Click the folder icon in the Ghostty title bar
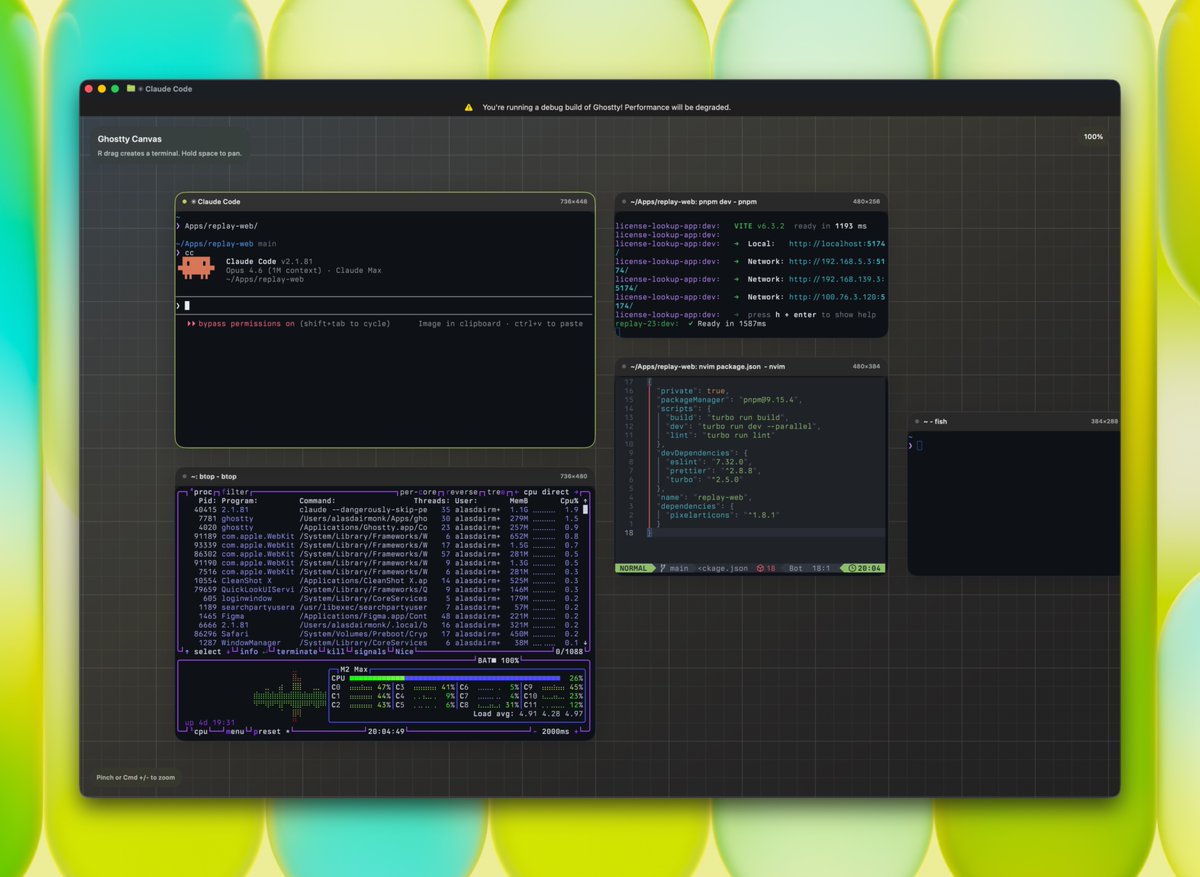This screenshot has width=1200, height=877. [131, 89]
